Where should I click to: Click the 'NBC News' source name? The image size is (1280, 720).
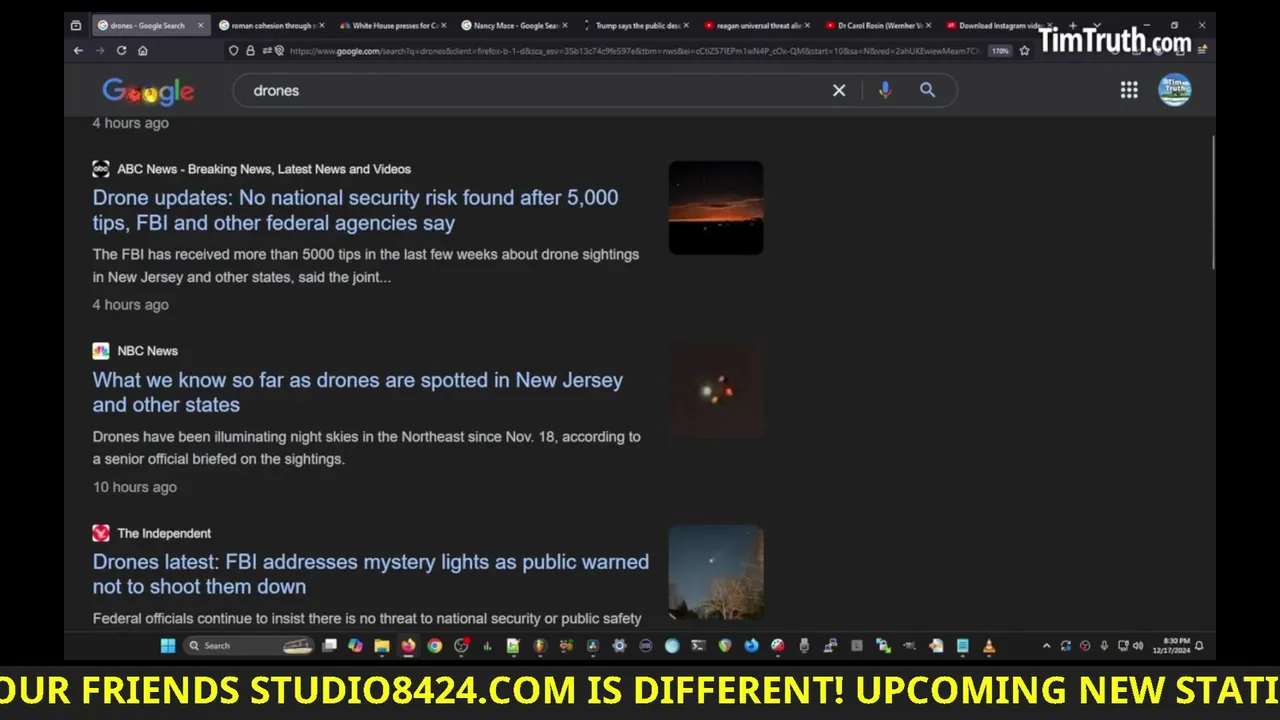(147, 351)
